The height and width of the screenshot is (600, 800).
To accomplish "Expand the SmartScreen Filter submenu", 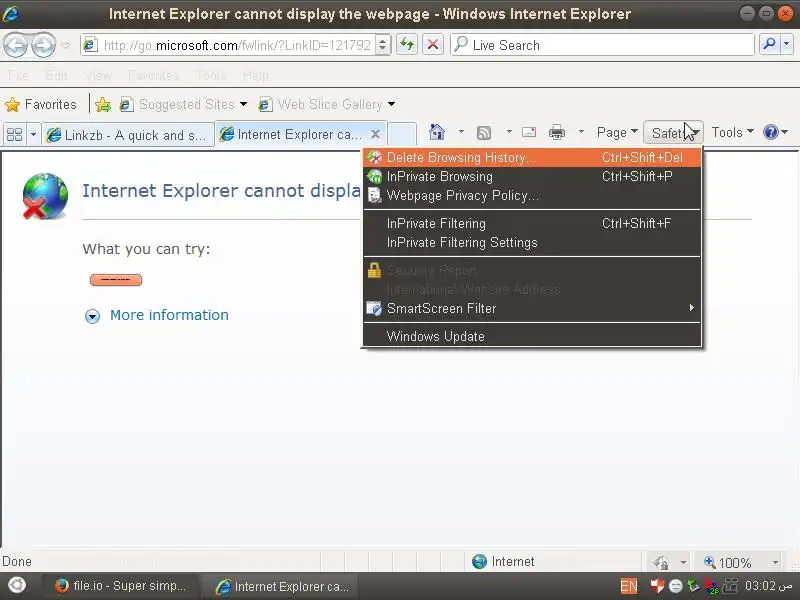I will click(x=532, y=308).
